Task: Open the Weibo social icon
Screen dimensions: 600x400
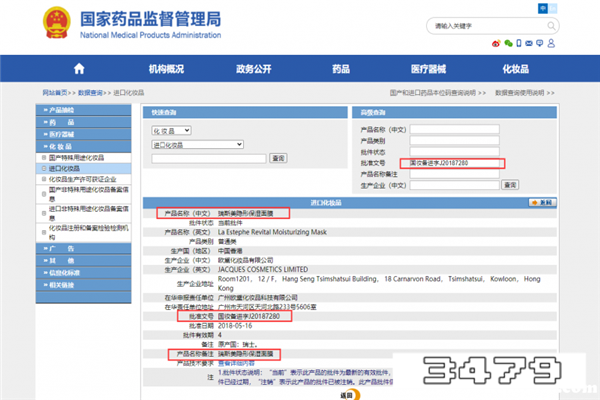Action: tap(494, 44)
